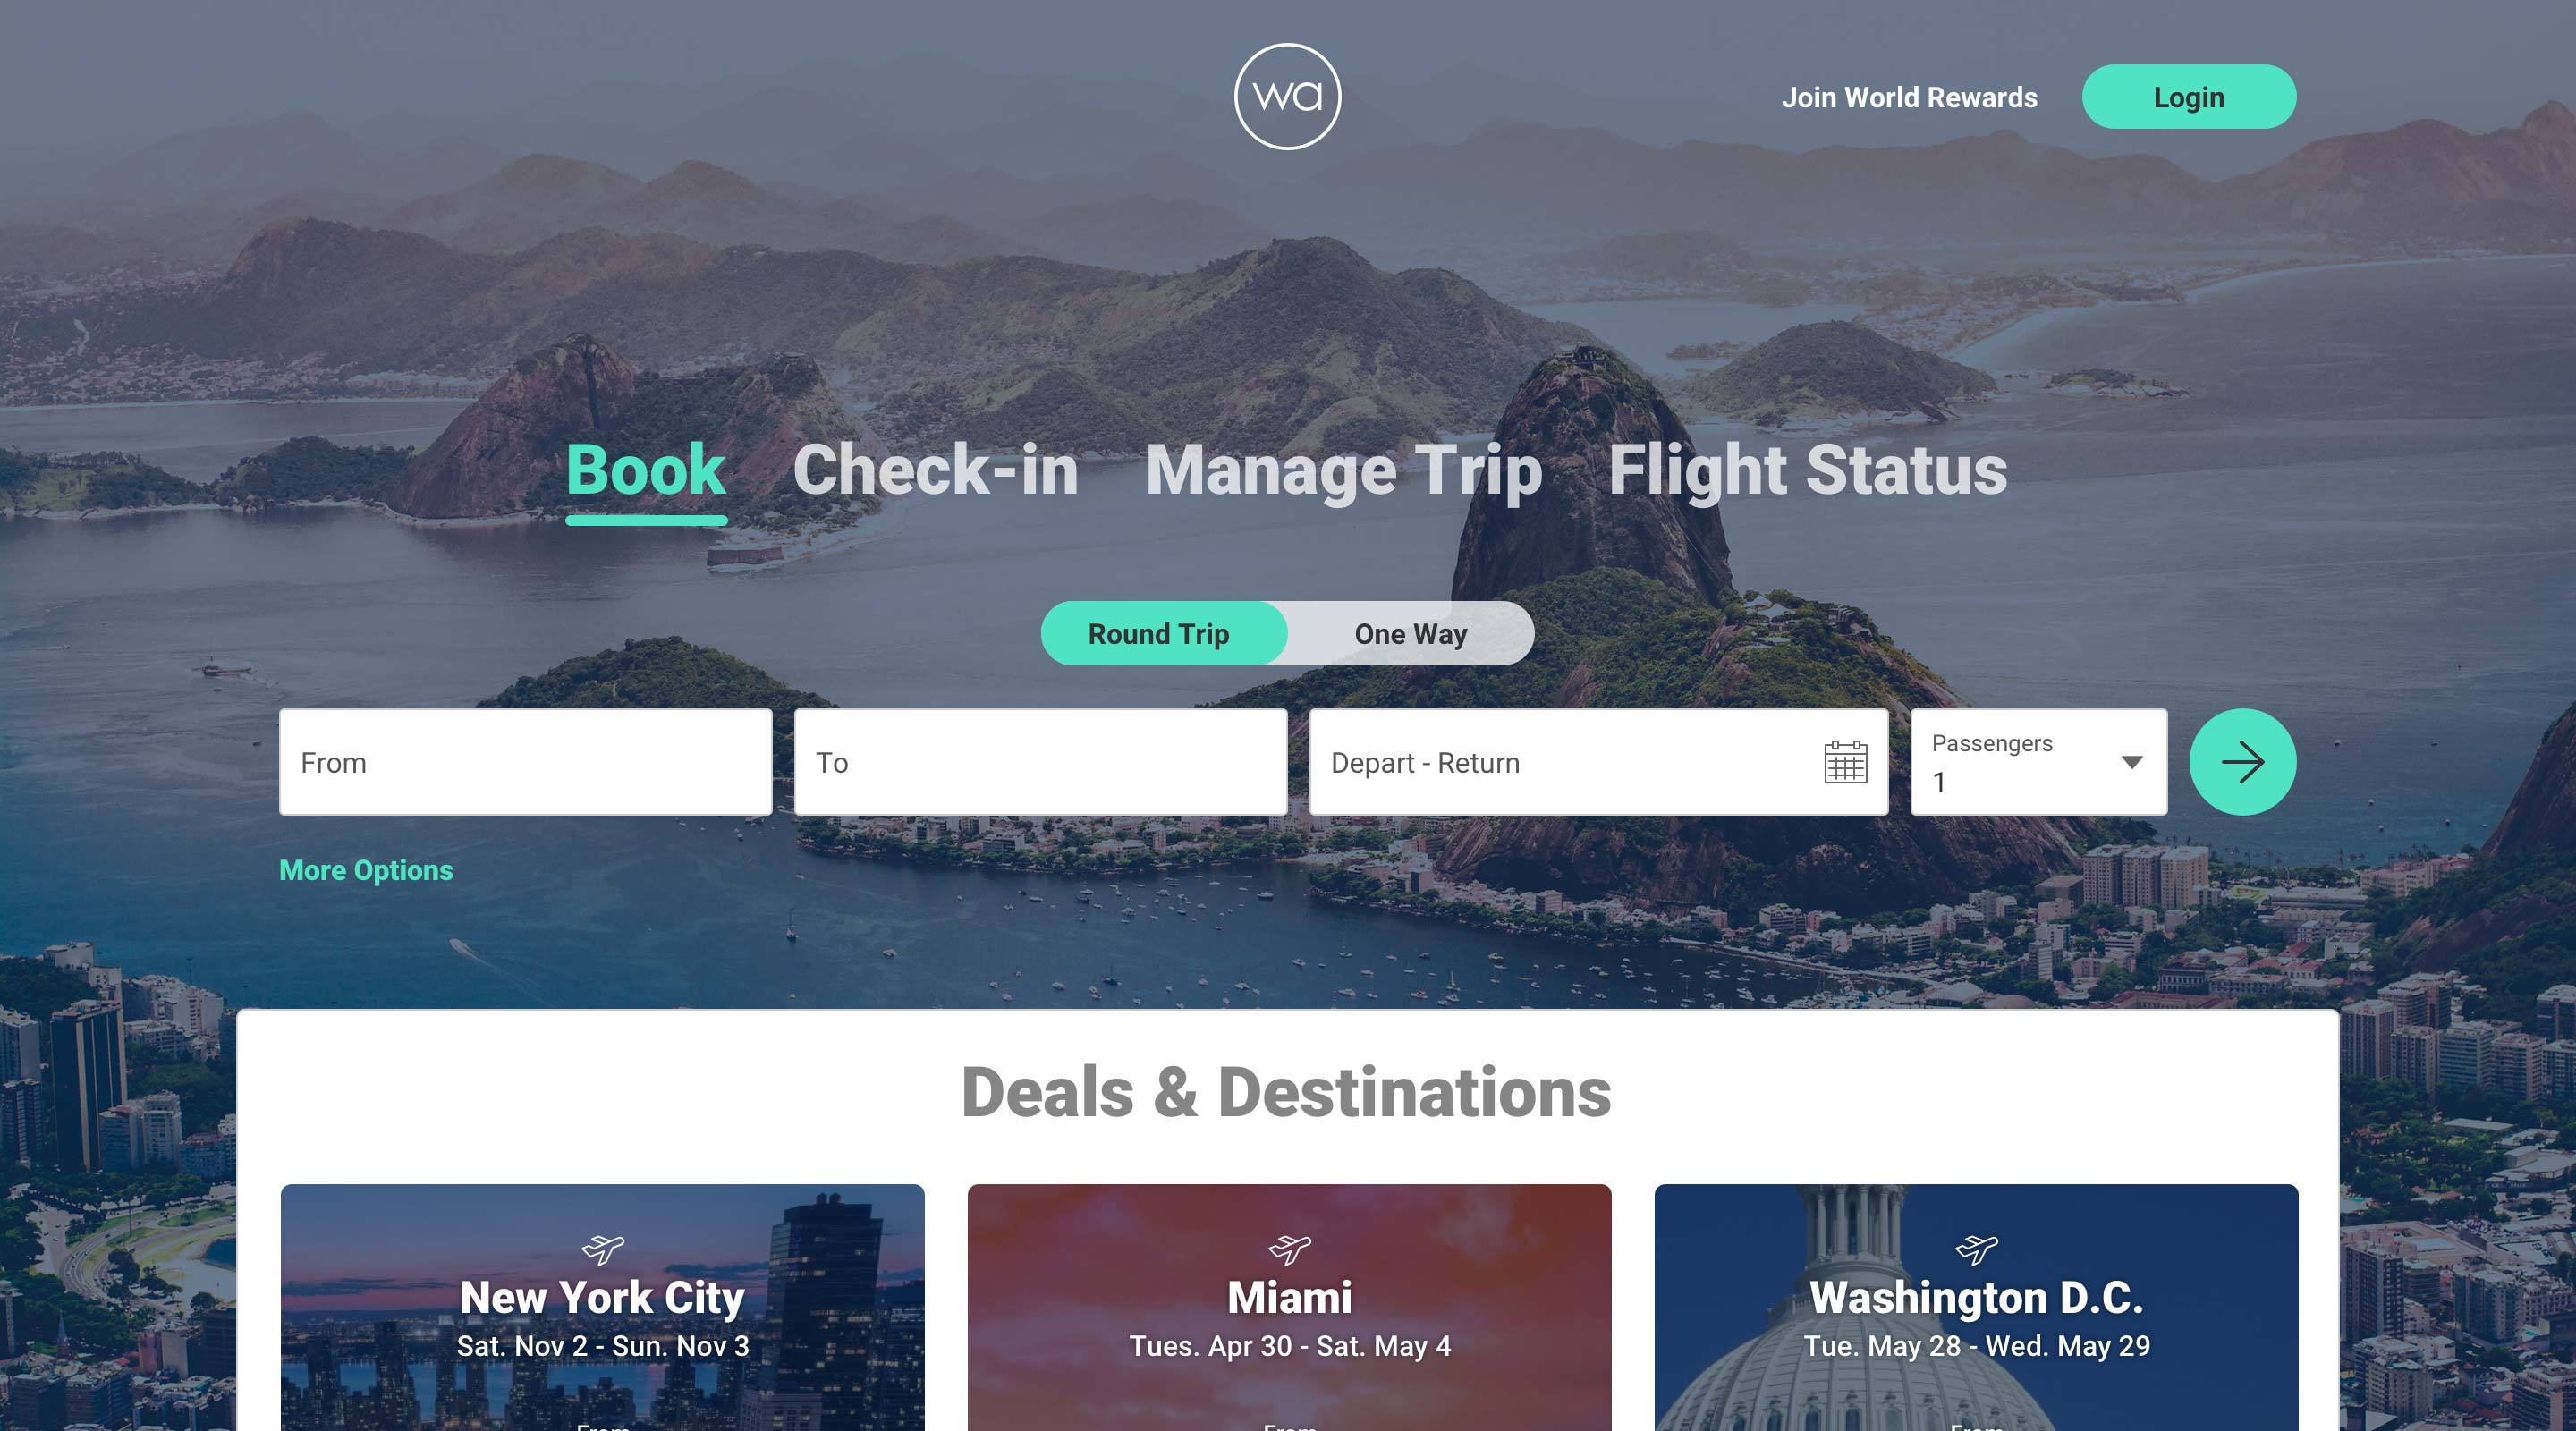Go to the Flight Status tab
Image resolution: width=2576 pixels, height=1431 pixels.
pyautogui.click(x=1807, y=470)
